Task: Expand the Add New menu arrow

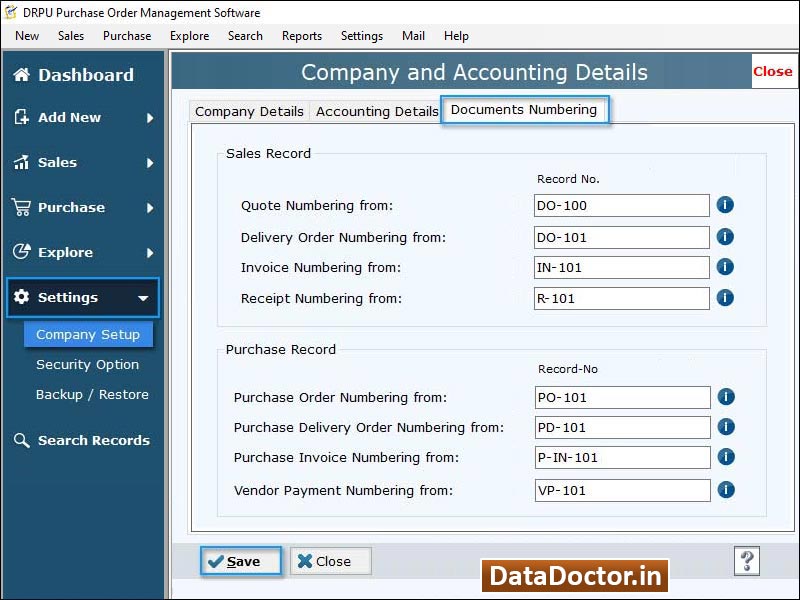Action: point(152,118)
